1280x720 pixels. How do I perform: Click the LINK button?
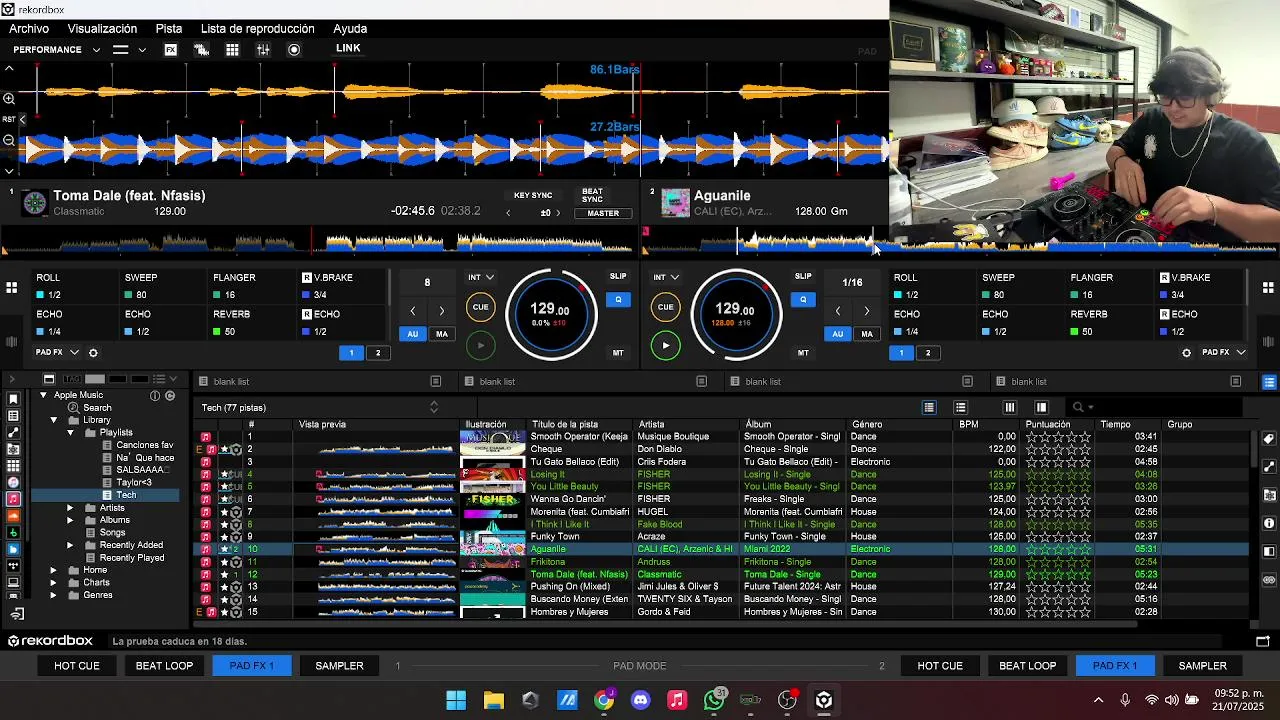point(348,48)
